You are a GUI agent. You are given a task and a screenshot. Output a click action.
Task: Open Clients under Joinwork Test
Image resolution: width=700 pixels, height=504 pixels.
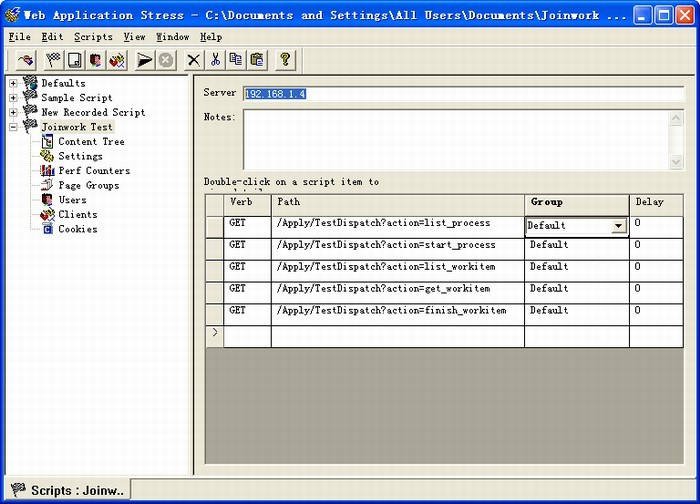[x=78, y=214]
